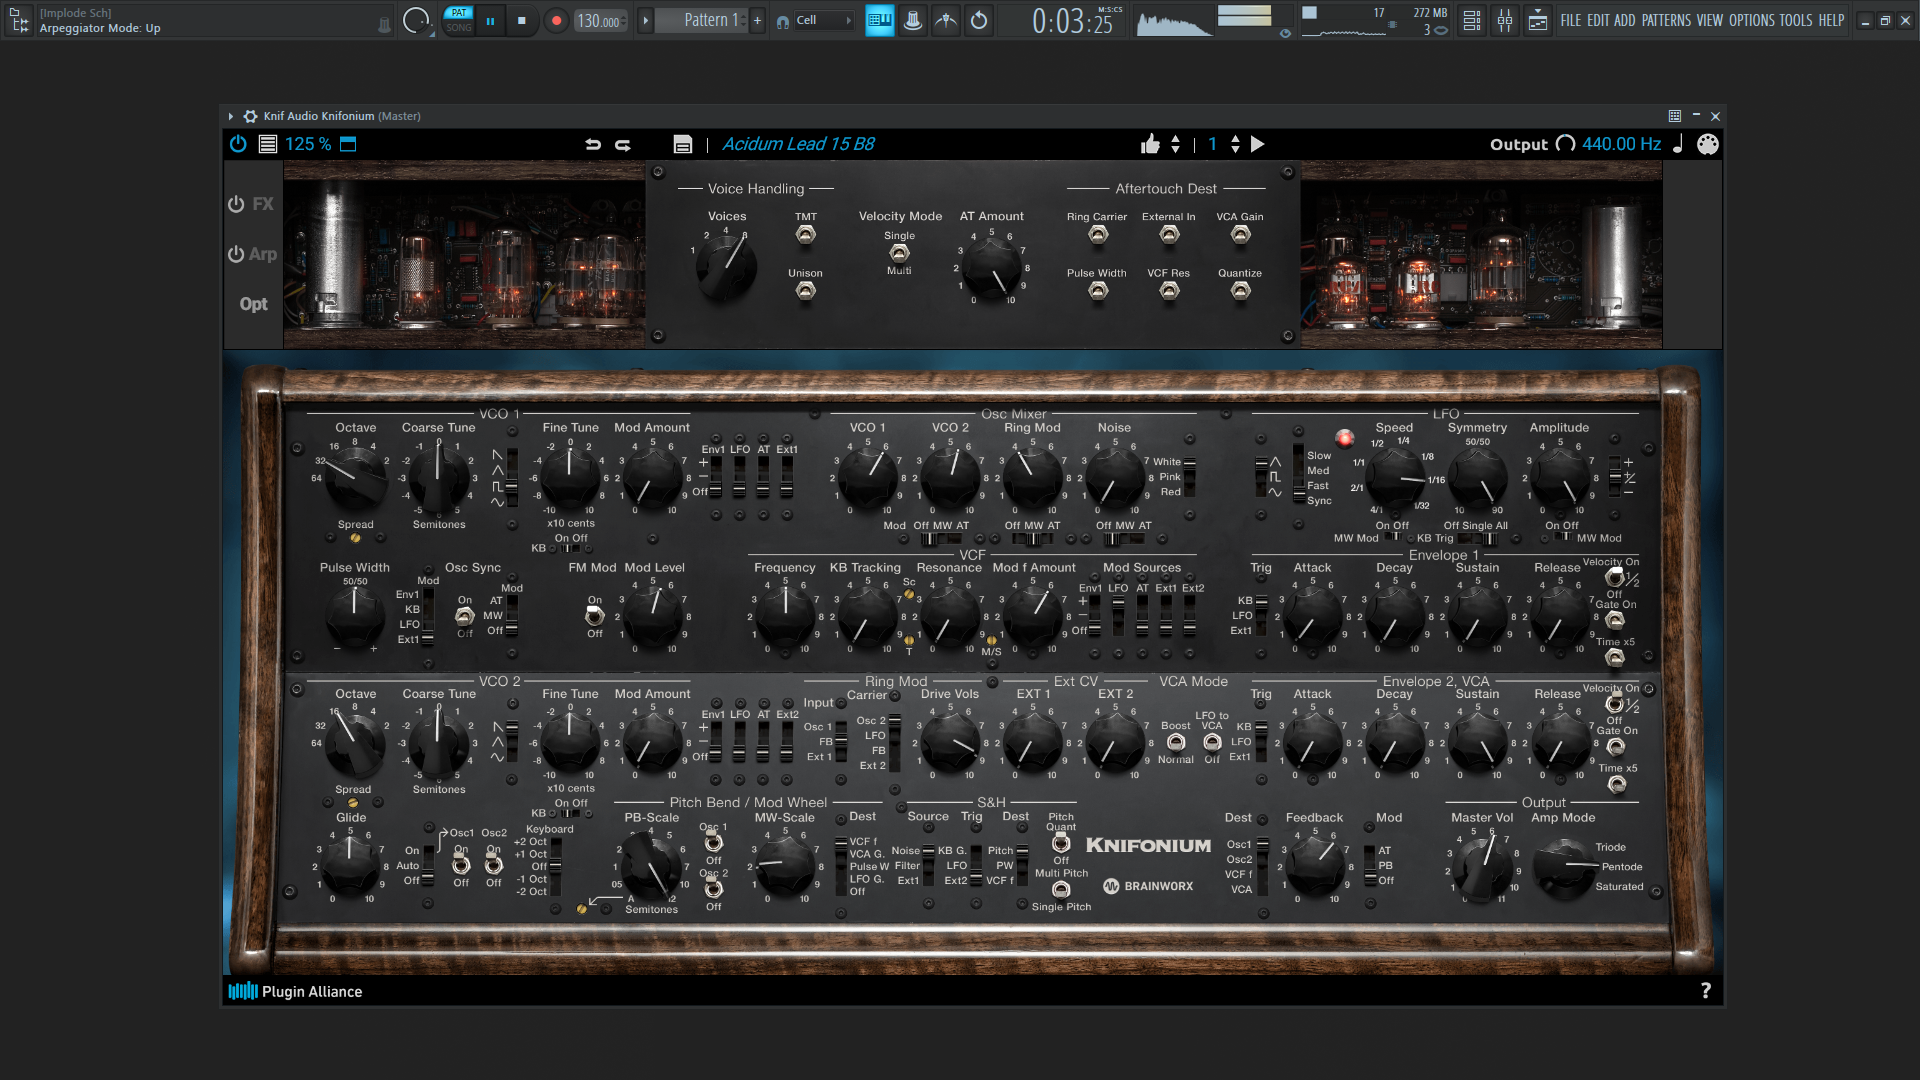Click the 440.00 Hz tuning value
The image size is (1920, 1080).
pyautogui.click(x=1621, y=144)
